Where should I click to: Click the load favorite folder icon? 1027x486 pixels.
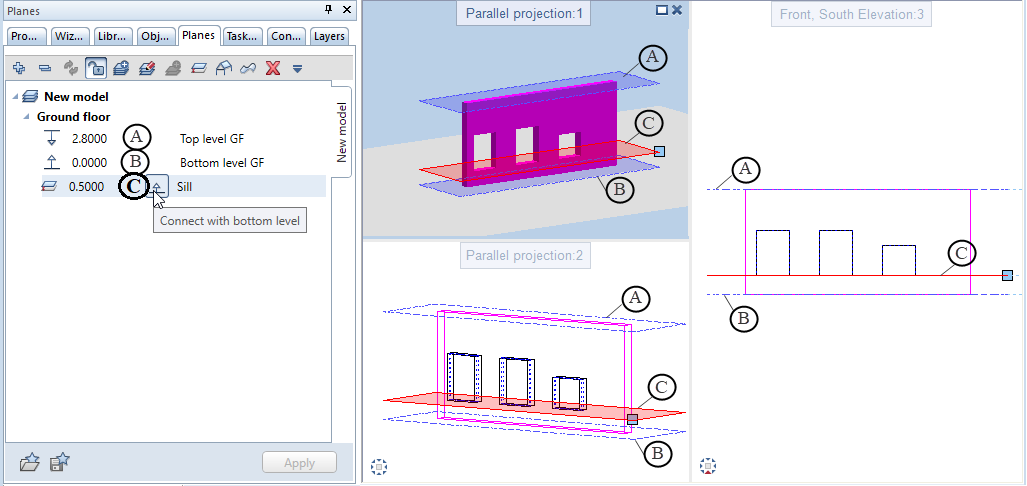[x=29, y=462]
